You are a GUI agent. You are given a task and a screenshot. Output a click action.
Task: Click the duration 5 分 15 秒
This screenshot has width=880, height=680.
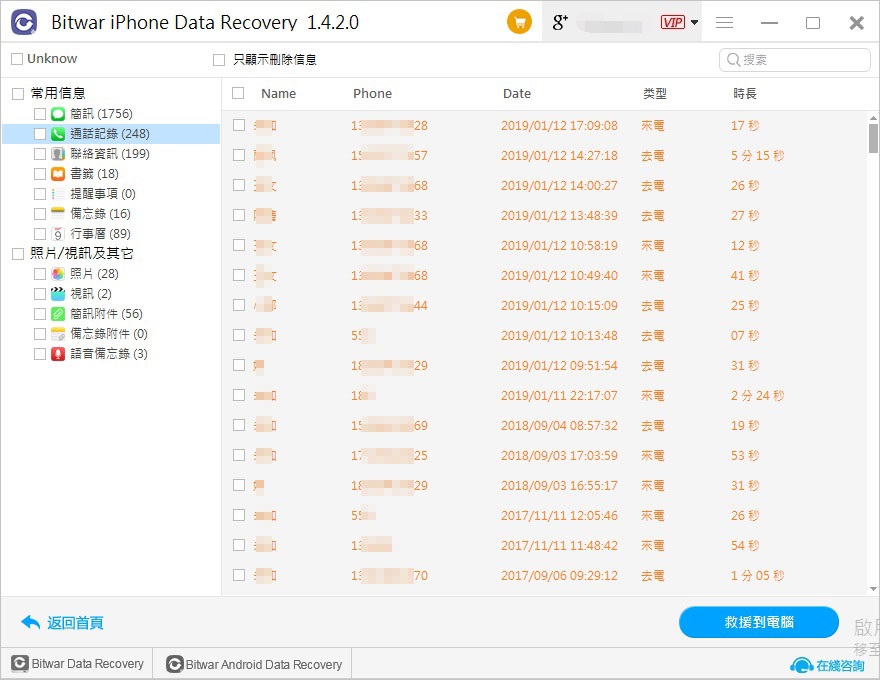point(757,155)
